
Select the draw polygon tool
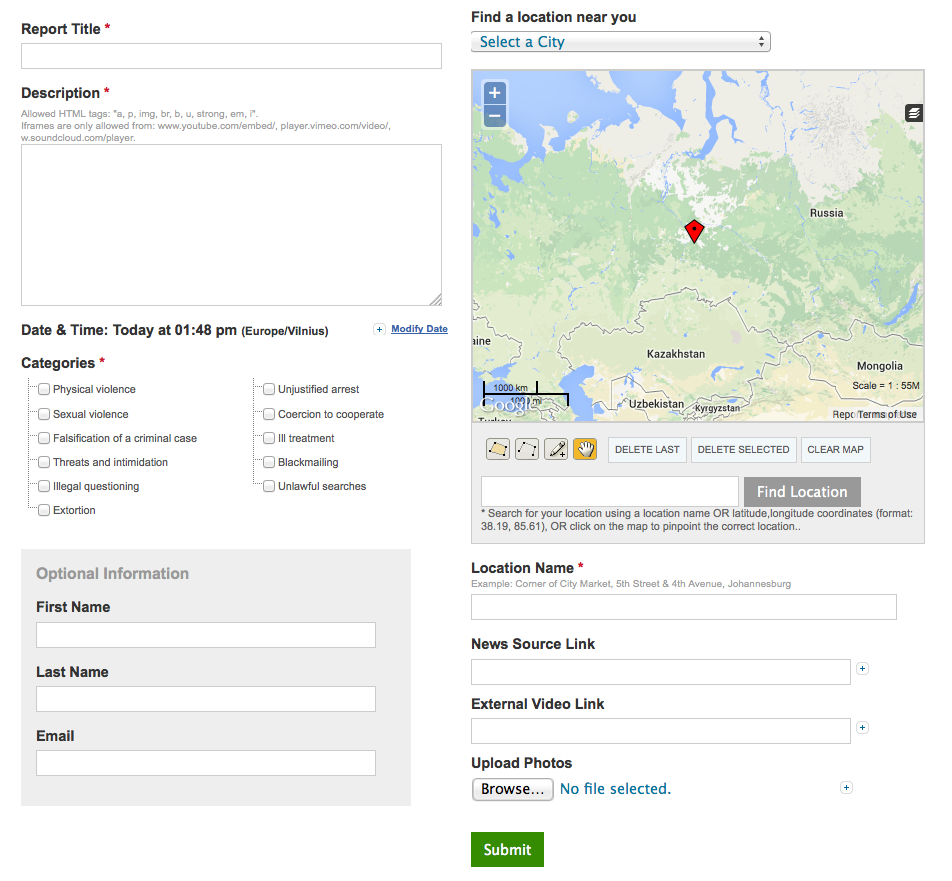pyautogui.click(x=498, y=450)
